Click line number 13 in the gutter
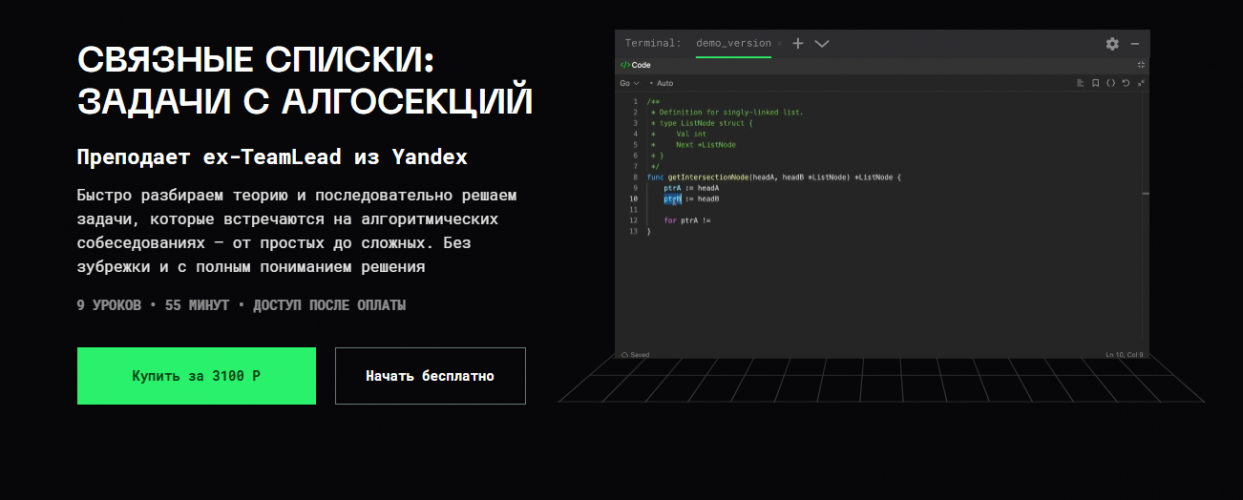This screenshot has width=1243, height=500. point(634,231)
